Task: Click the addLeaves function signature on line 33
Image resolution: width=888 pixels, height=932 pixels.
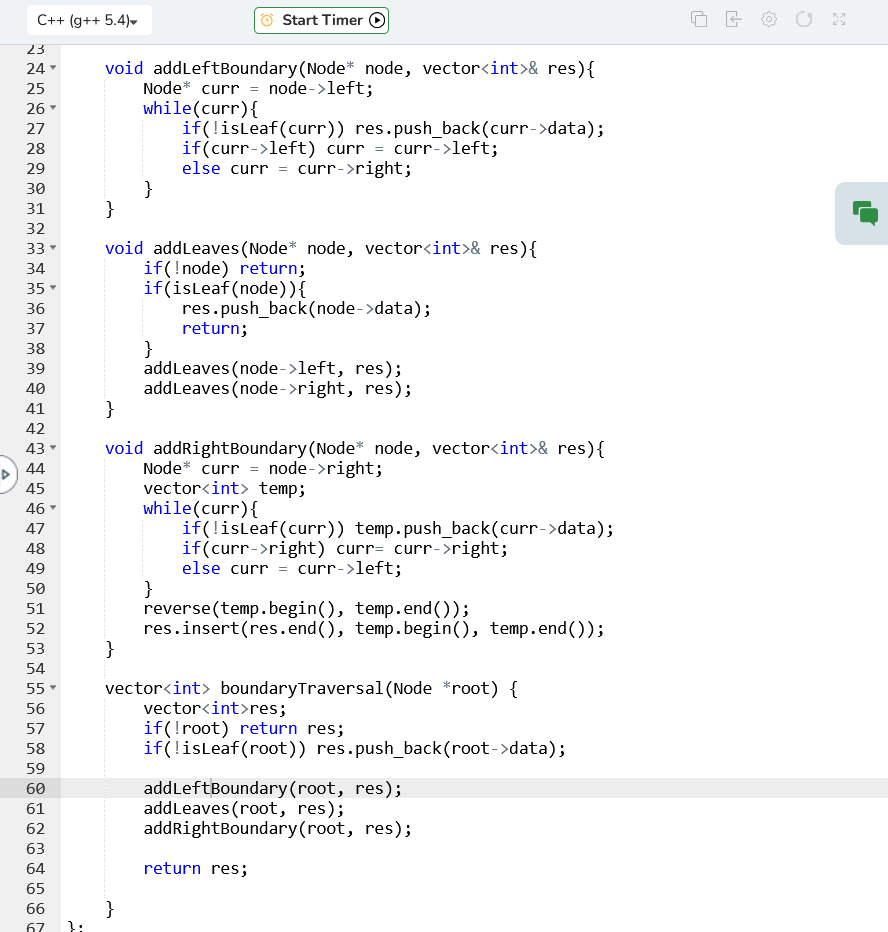Action: coord(321,248)
